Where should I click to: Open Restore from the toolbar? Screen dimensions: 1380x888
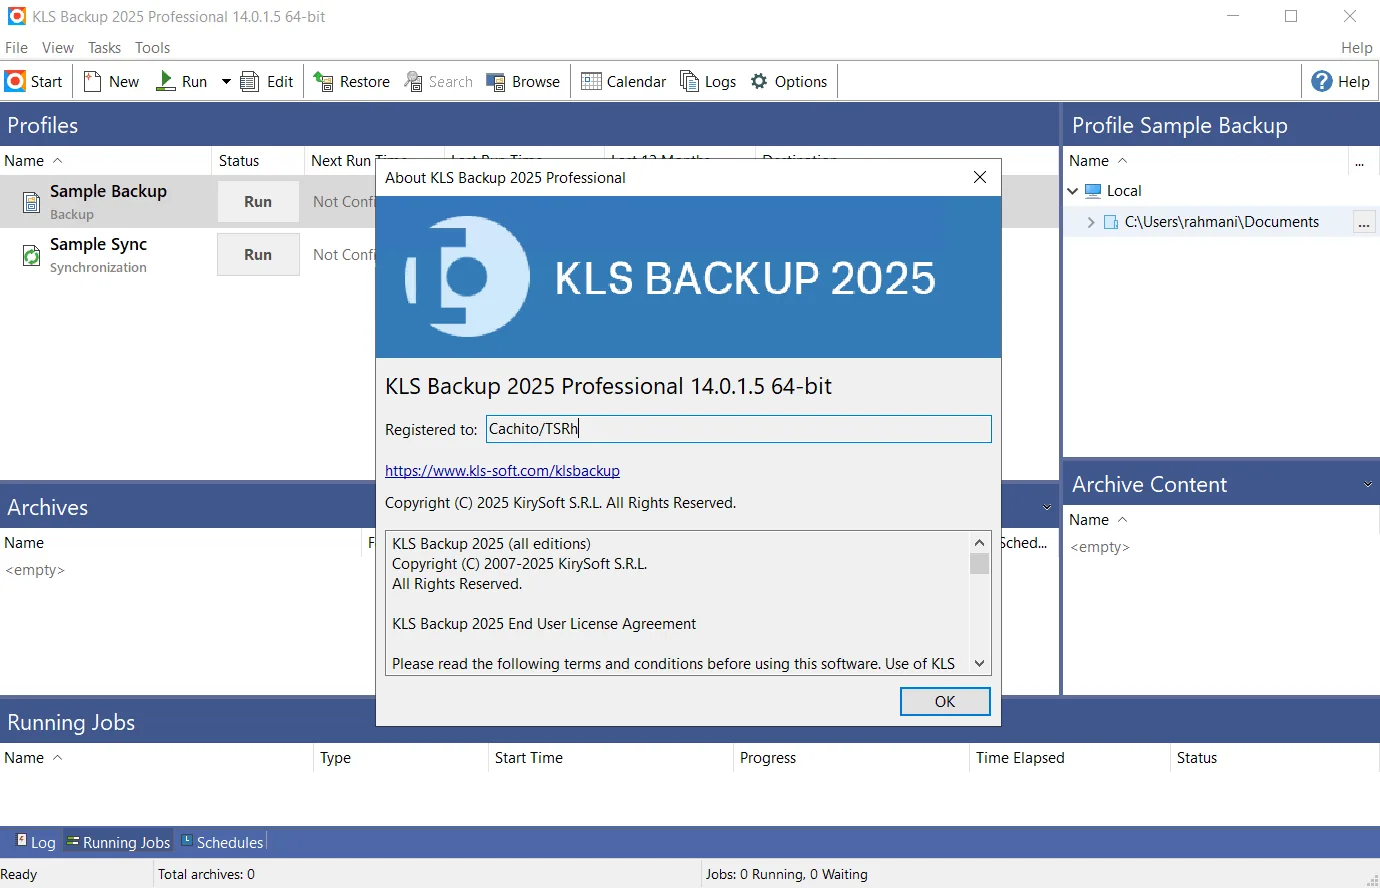pos(351,81)
